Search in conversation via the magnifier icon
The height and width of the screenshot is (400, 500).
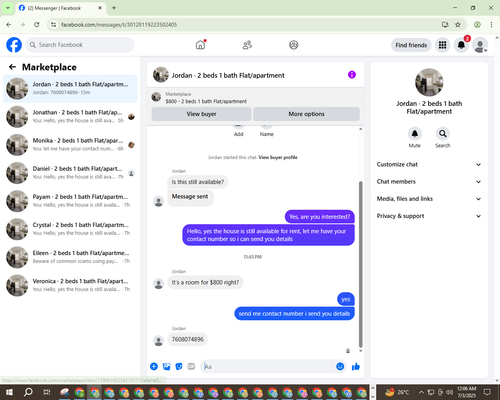pos(443,134)
